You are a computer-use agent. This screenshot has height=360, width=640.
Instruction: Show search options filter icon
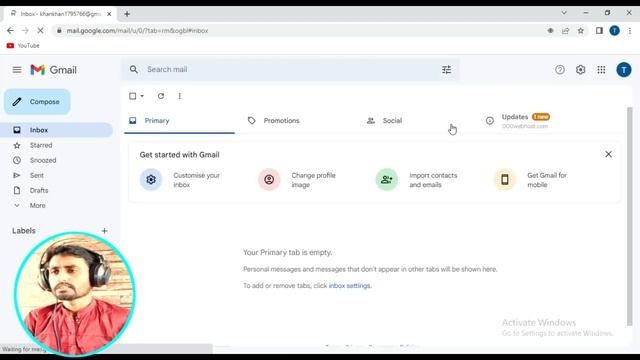pos(447,70)
